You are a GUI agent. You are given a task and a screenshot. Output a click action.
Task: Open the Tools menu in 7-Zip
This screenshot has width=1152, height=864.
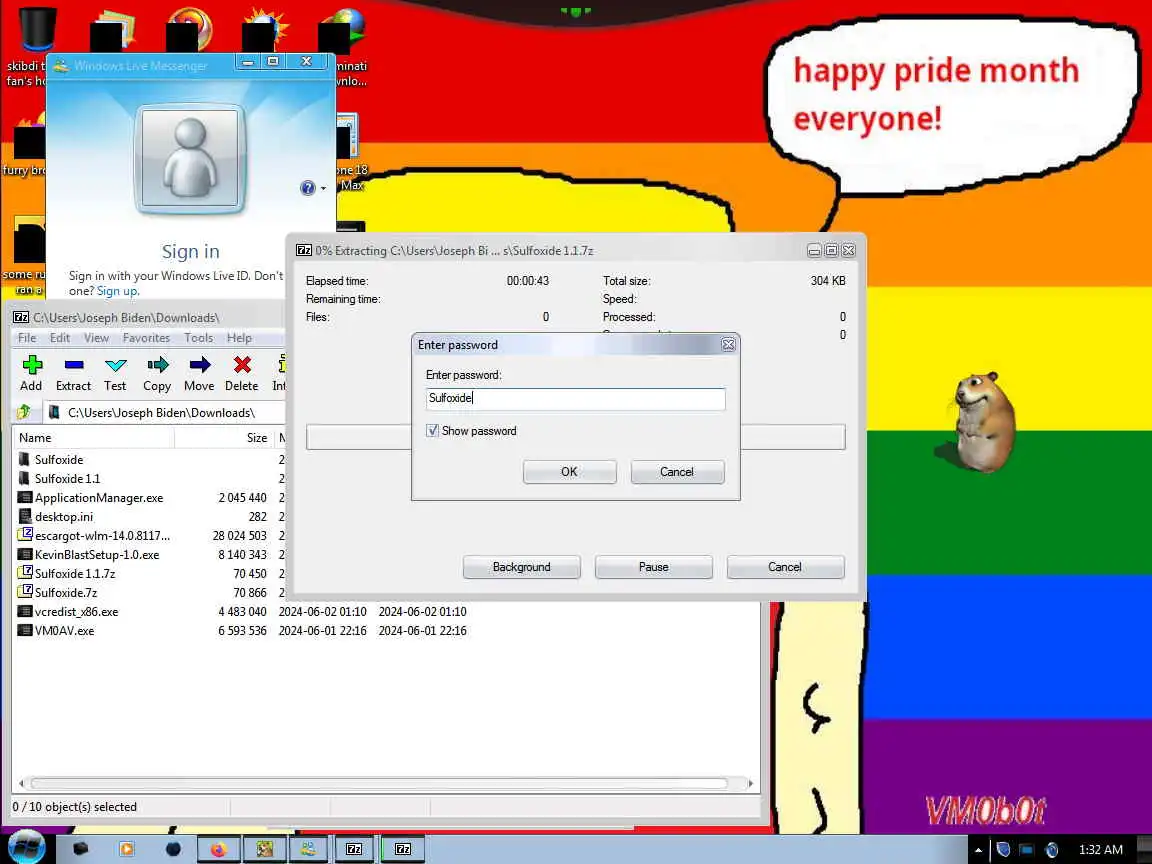click(x=198, y=338)
